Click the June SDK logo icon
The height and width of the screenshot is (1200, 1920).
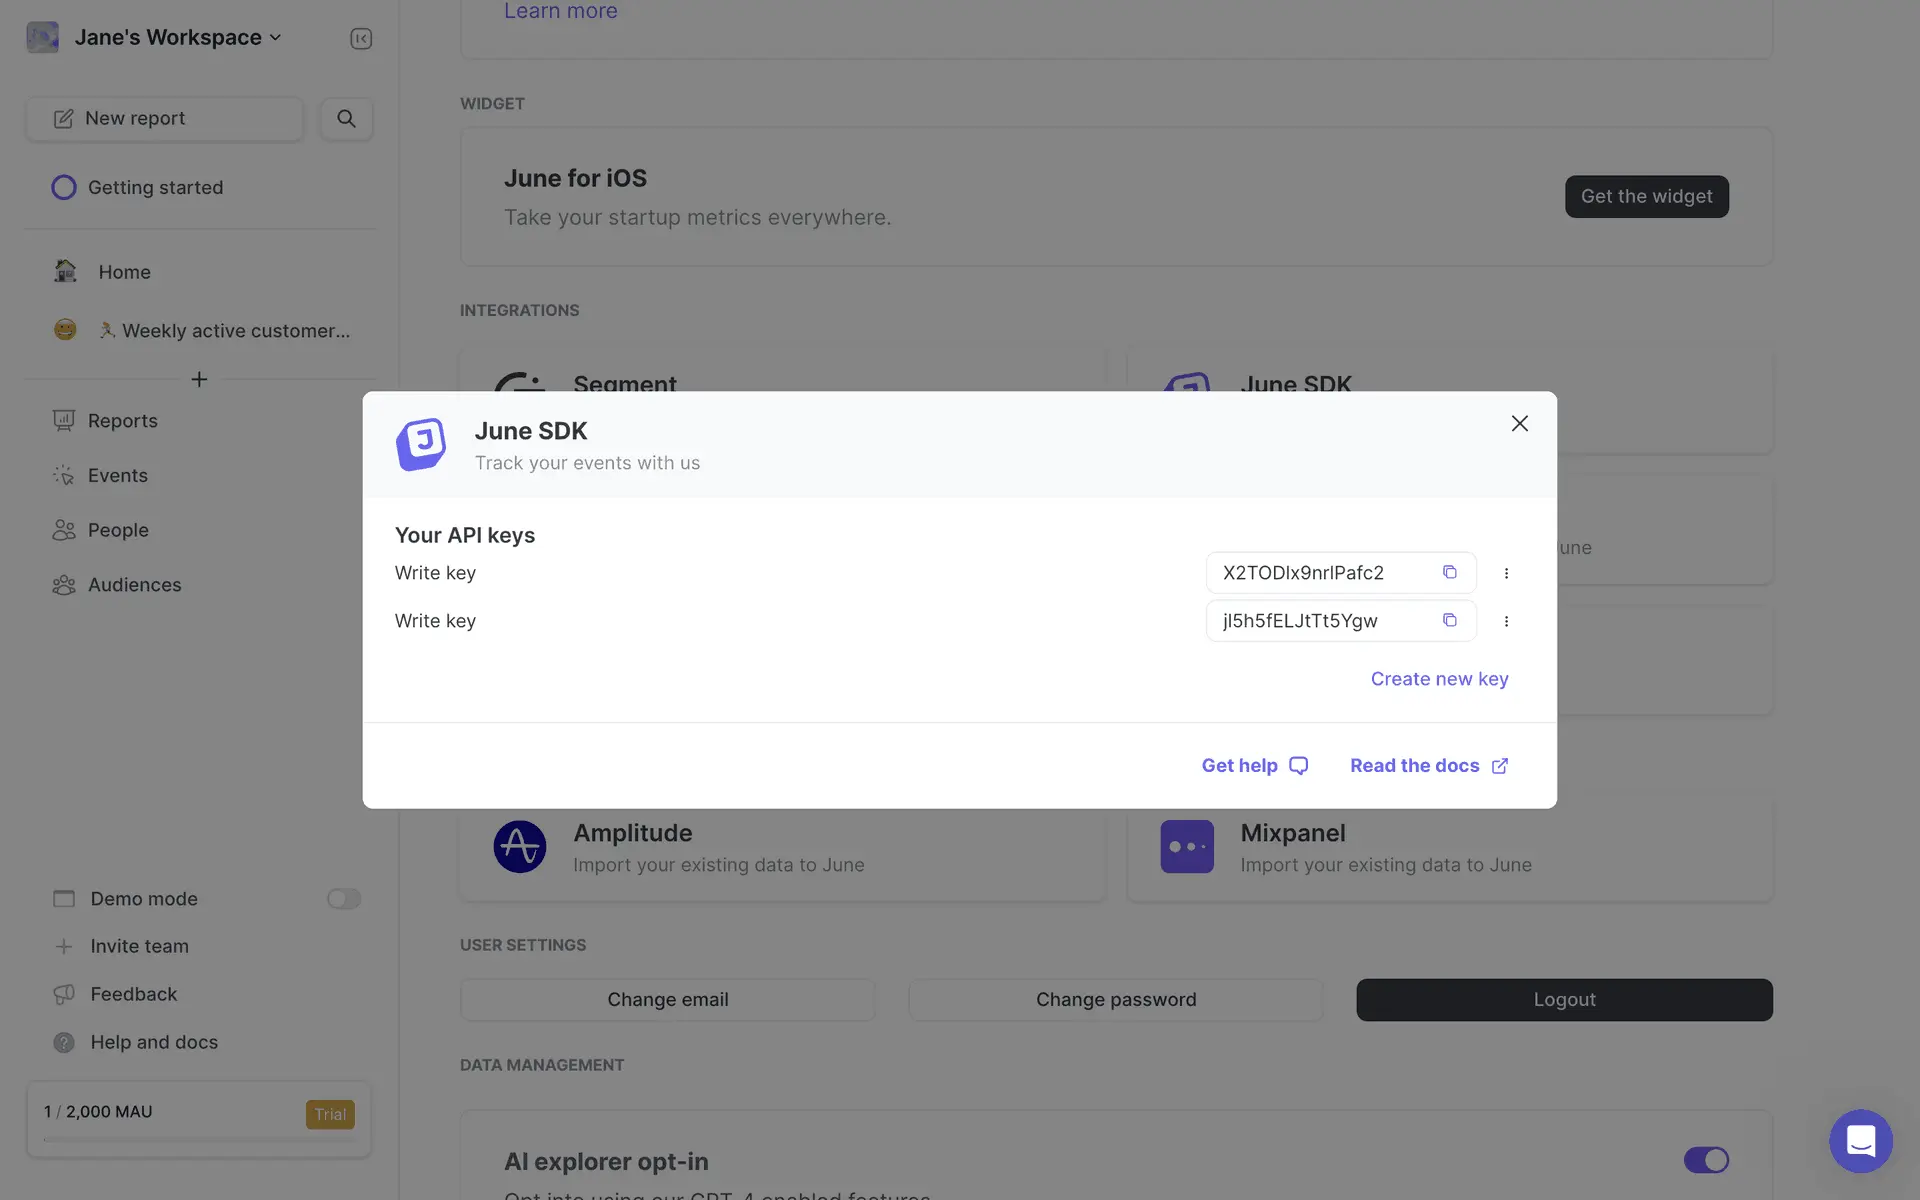421,444
